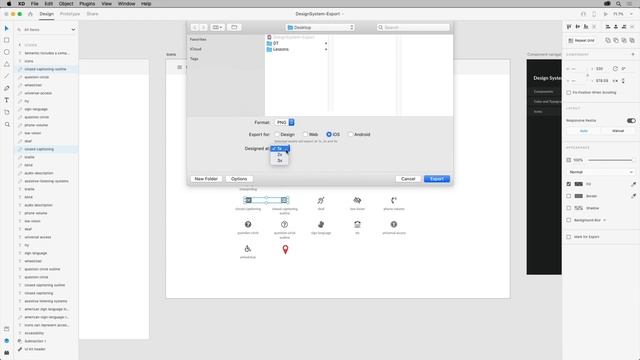Click the Cancel button
The image size is (640, 360).
click(x=408, y=179)
